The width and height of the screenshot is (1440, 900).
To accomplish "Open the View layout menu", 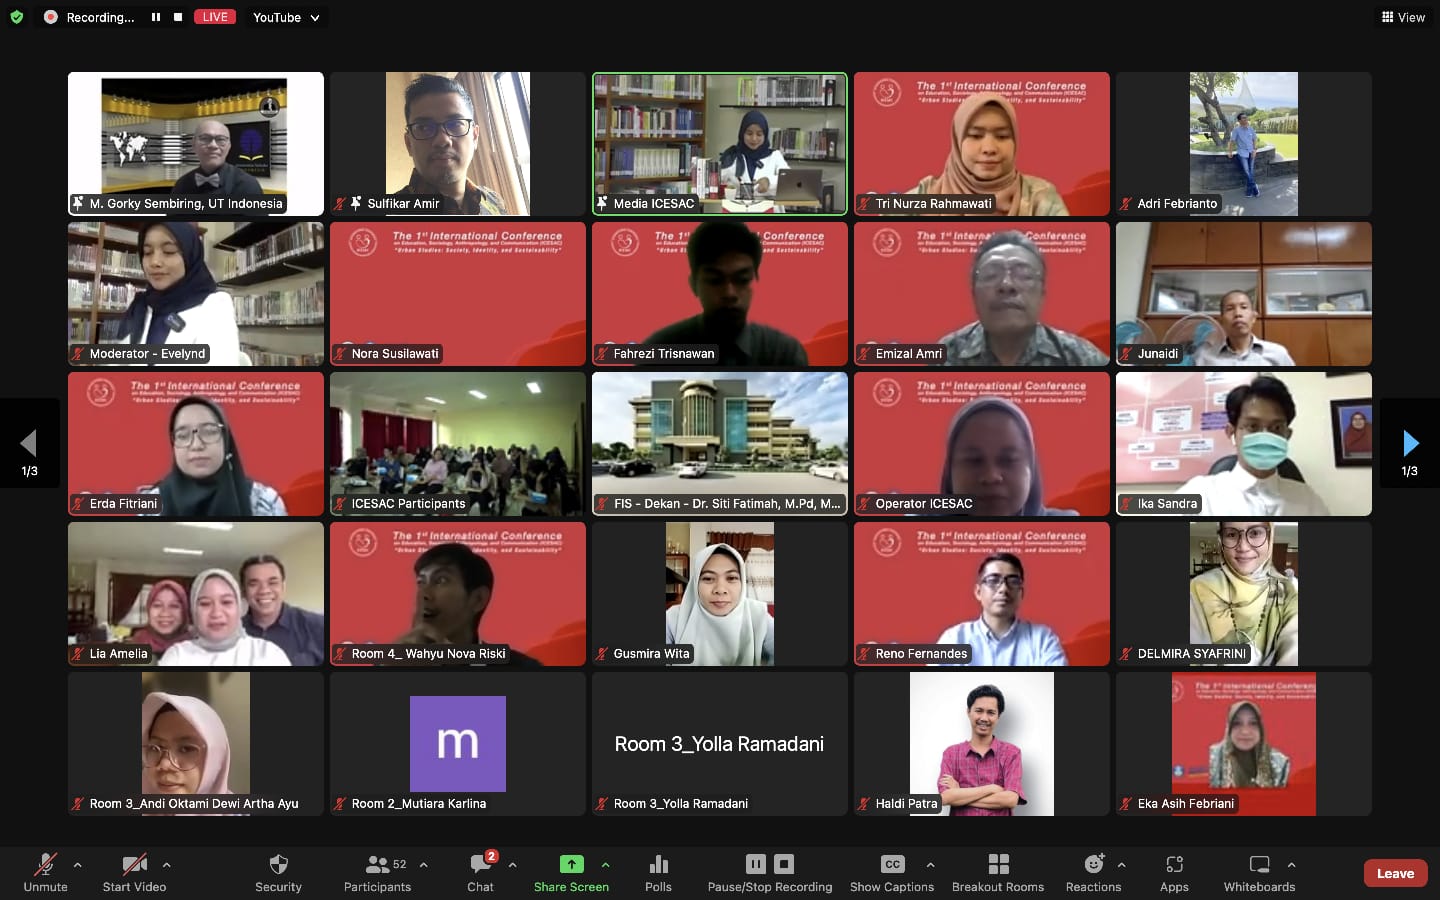I will point(1403,17).
